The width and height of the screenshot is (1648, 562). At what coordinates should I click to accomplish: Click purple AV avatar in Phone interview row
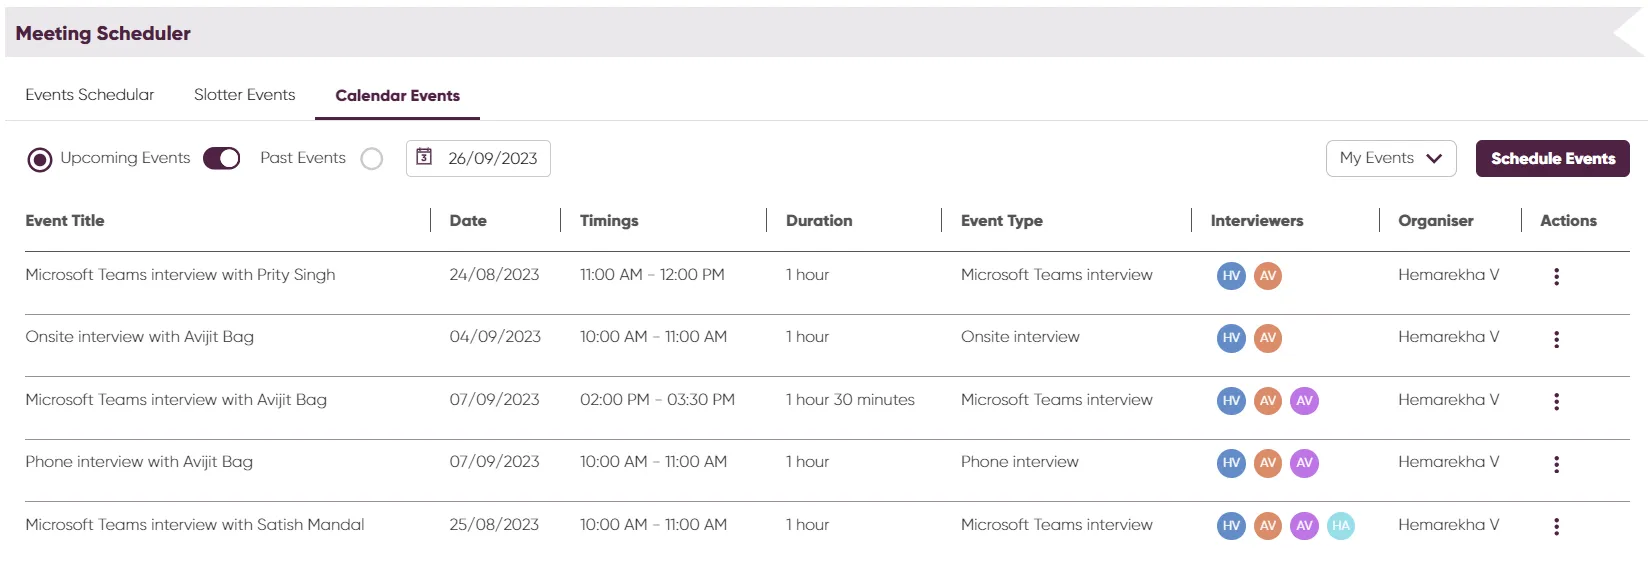pos(1304,463)
